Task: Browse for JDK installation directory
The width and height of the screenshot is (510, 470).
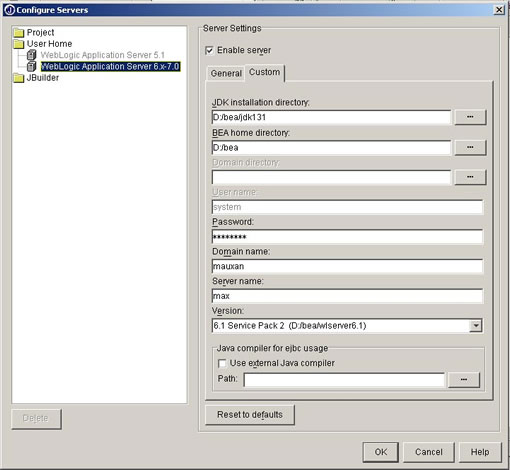Action: point(470,117)
